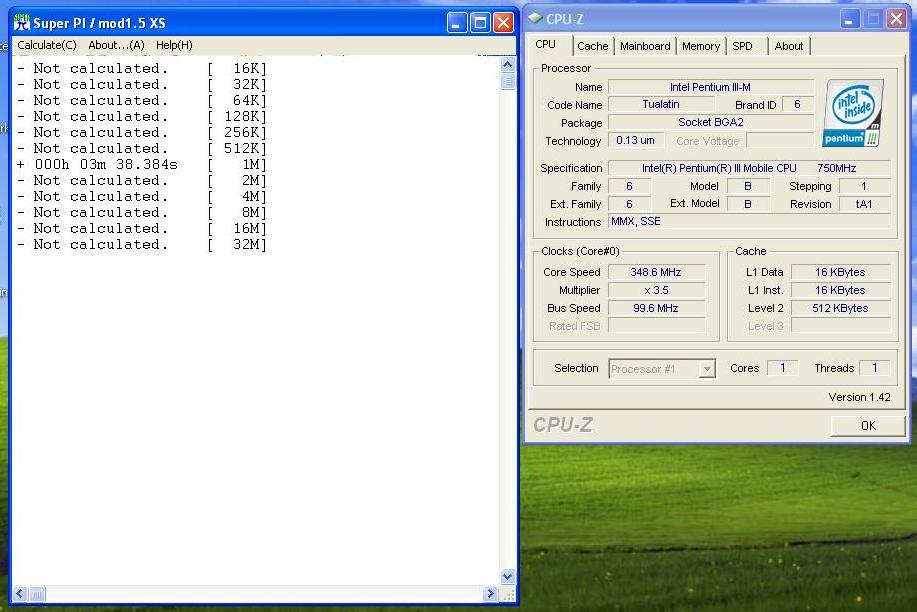Viewport: 917px width, 612px height.
Task: Click the Code Name value 'Tualatin'
Action: (x=661, y=104)
